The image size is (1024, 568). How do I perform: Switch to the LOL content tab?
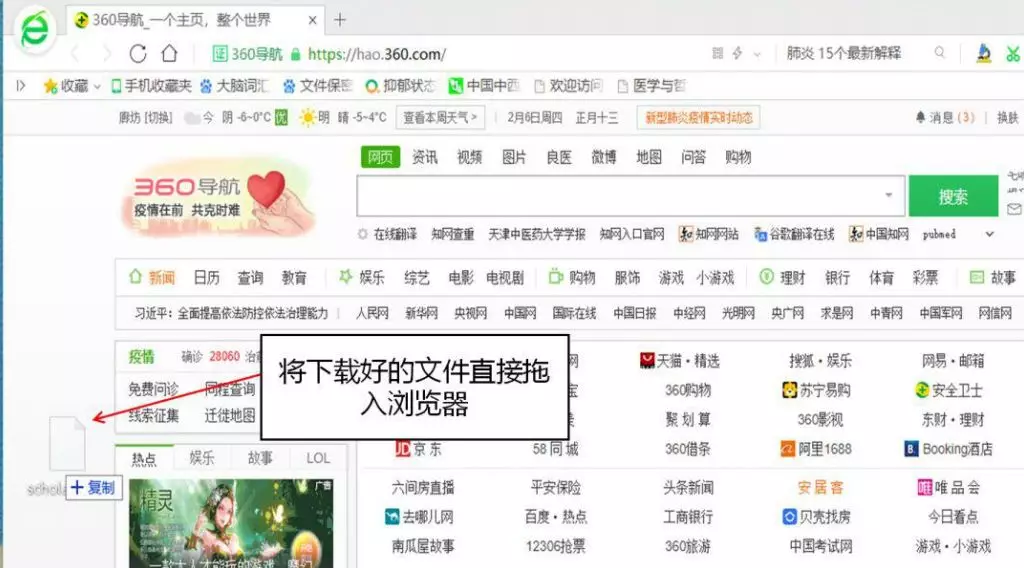pos(318,458)
